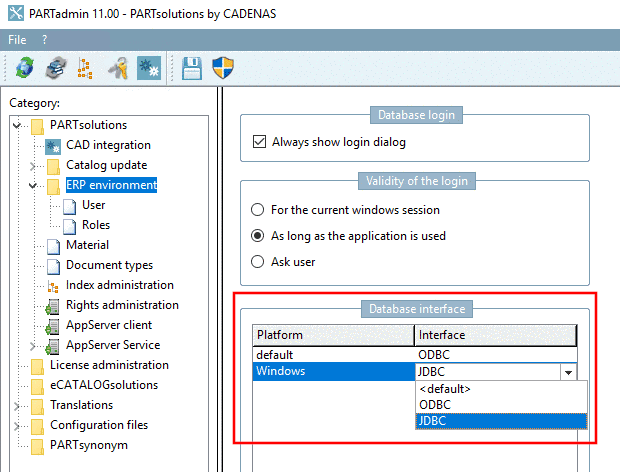This screenshot has width=620, height=472.
Task: Click the Interface column header
Action: [495, 335]
